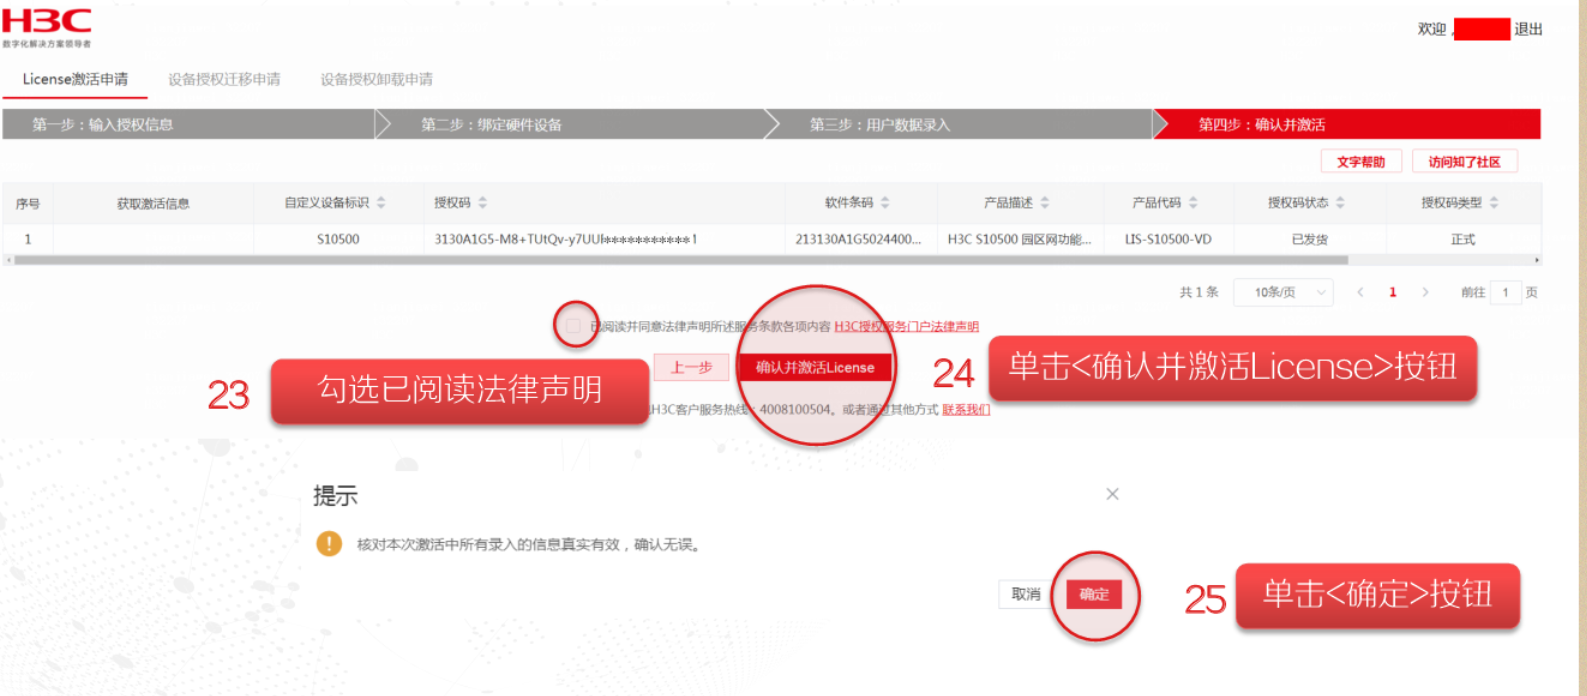Click the 213130A1G5024400 barcode cell

click(858, 239)
